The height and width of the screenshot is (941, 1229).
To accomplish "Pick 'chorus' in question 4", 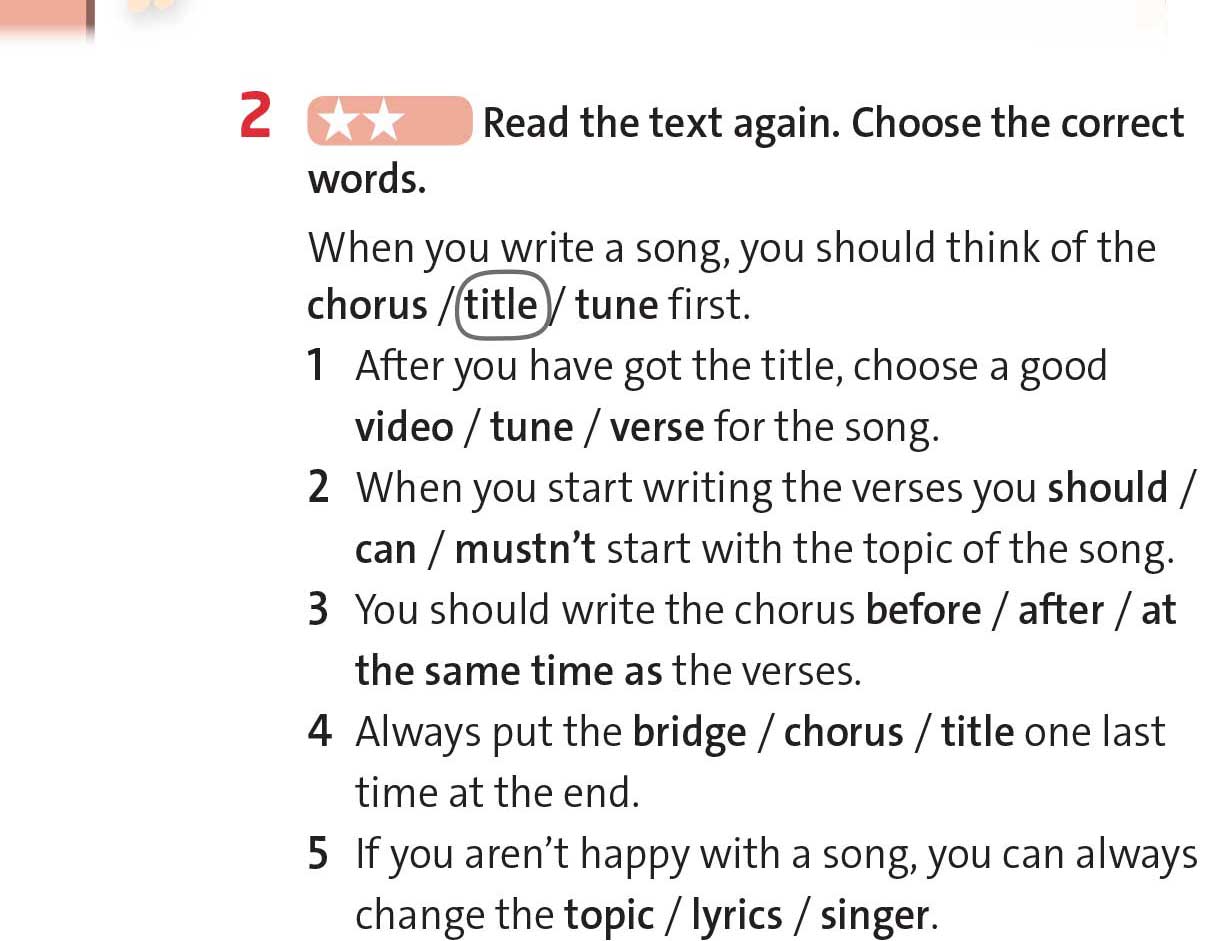I will (x=843, y=733).
